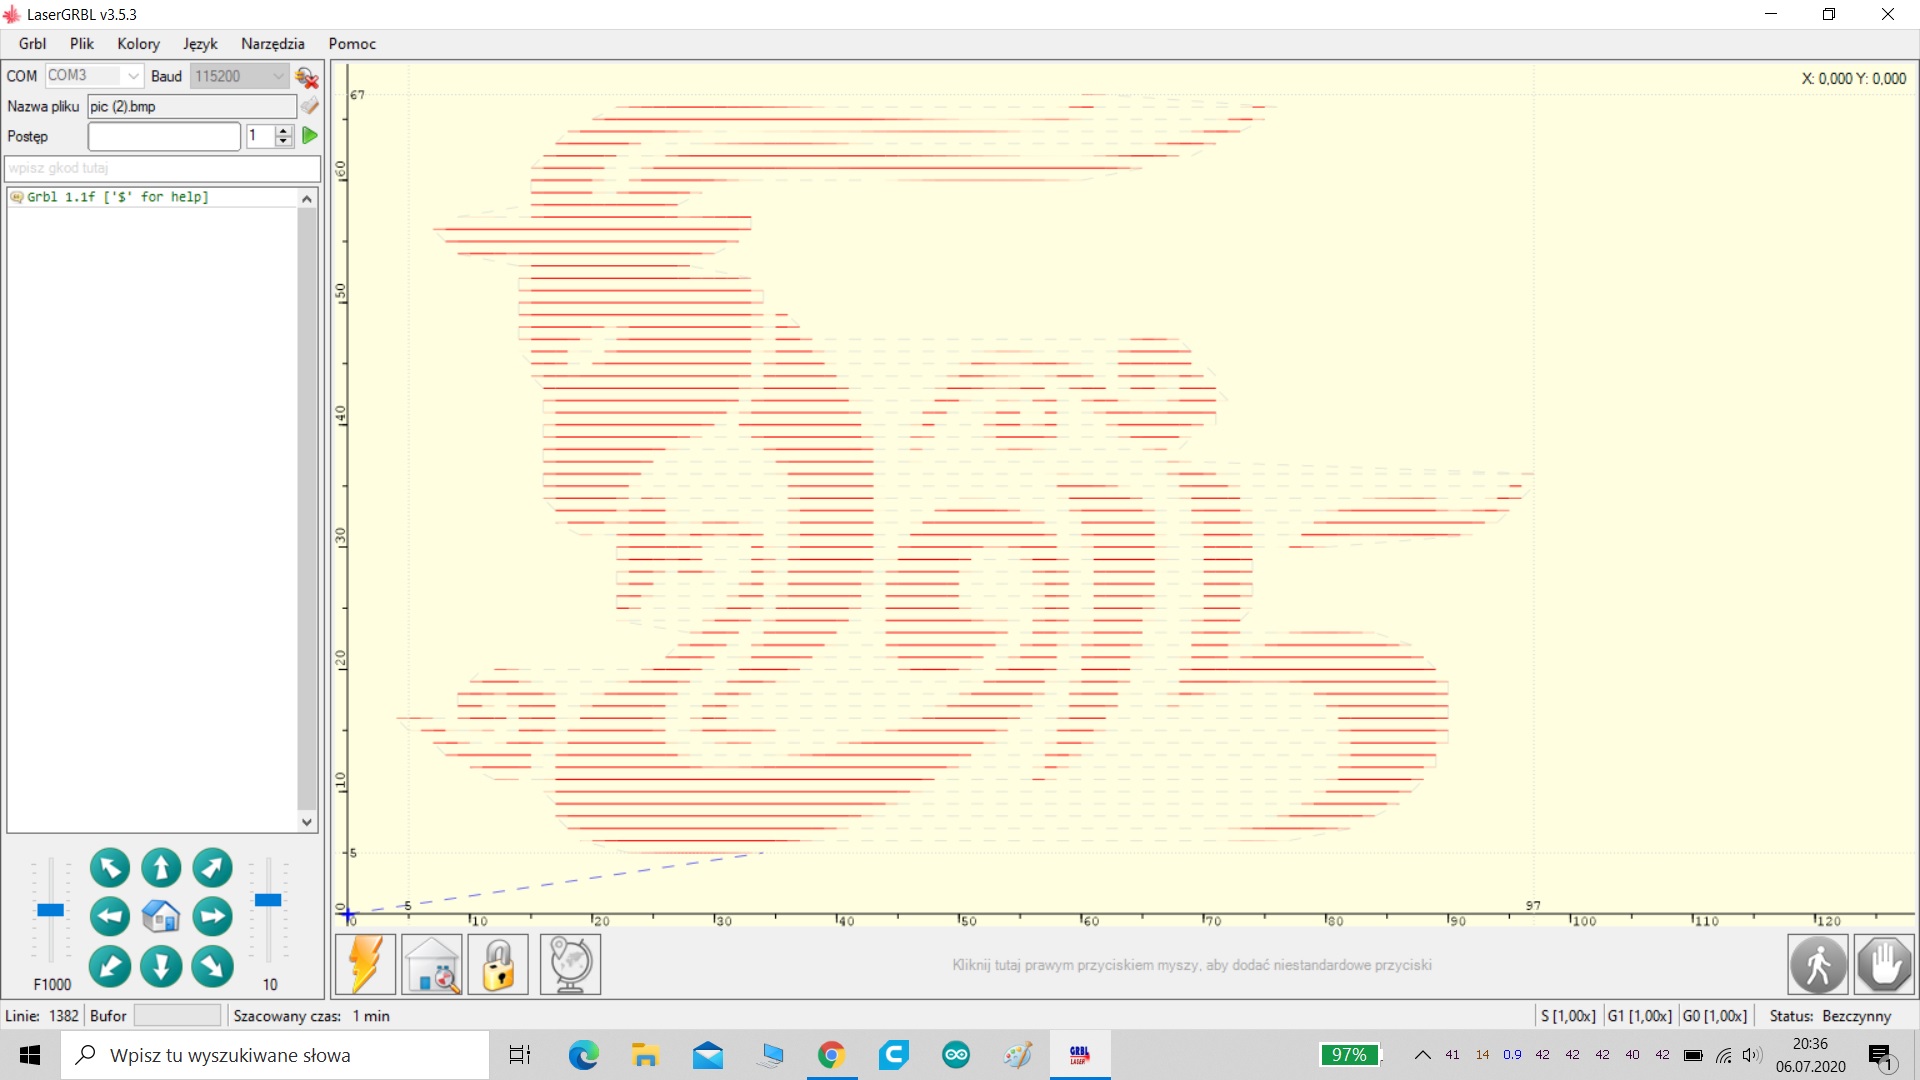Open the Narzędzia menu

[x=272, y=44]
